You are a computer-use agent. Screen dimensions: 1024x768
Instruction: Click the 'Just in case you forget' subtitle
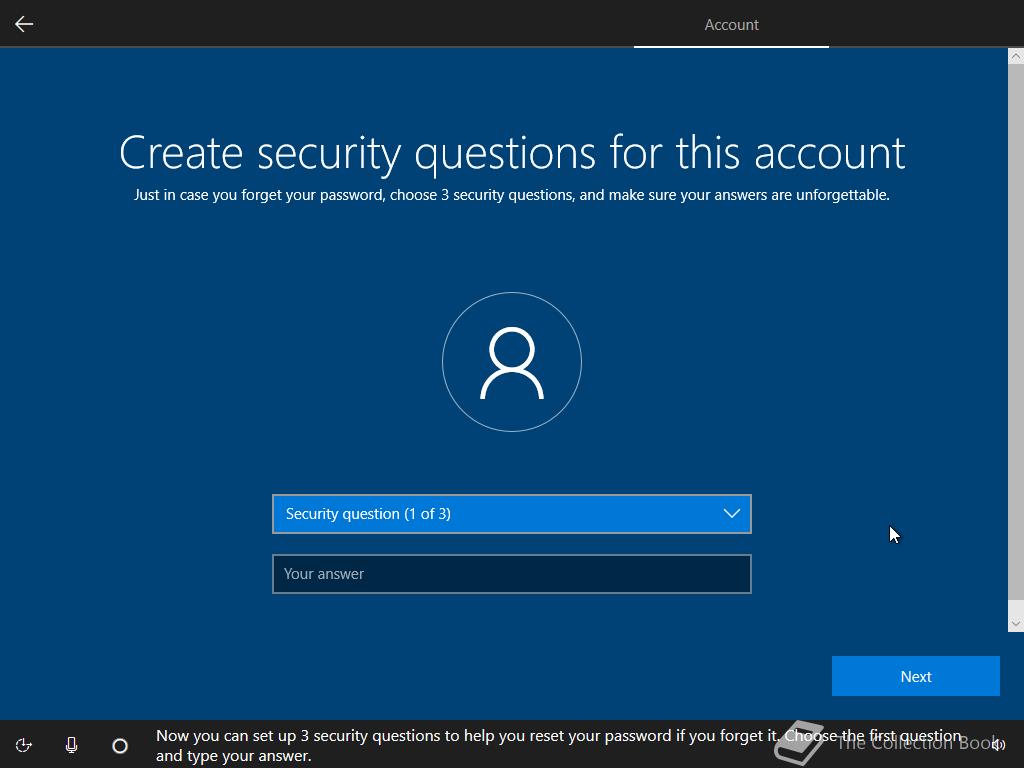512,195
